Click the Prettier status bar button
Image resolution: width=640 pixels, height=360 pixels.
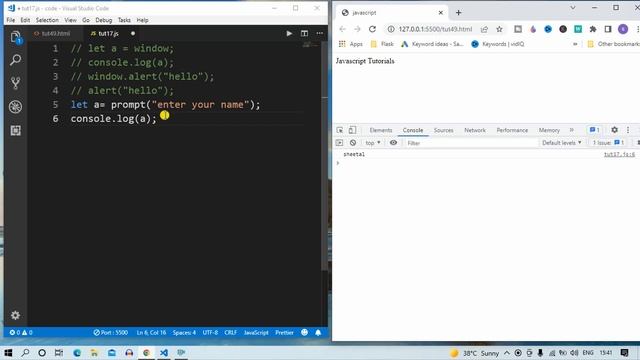pos(284,333)
